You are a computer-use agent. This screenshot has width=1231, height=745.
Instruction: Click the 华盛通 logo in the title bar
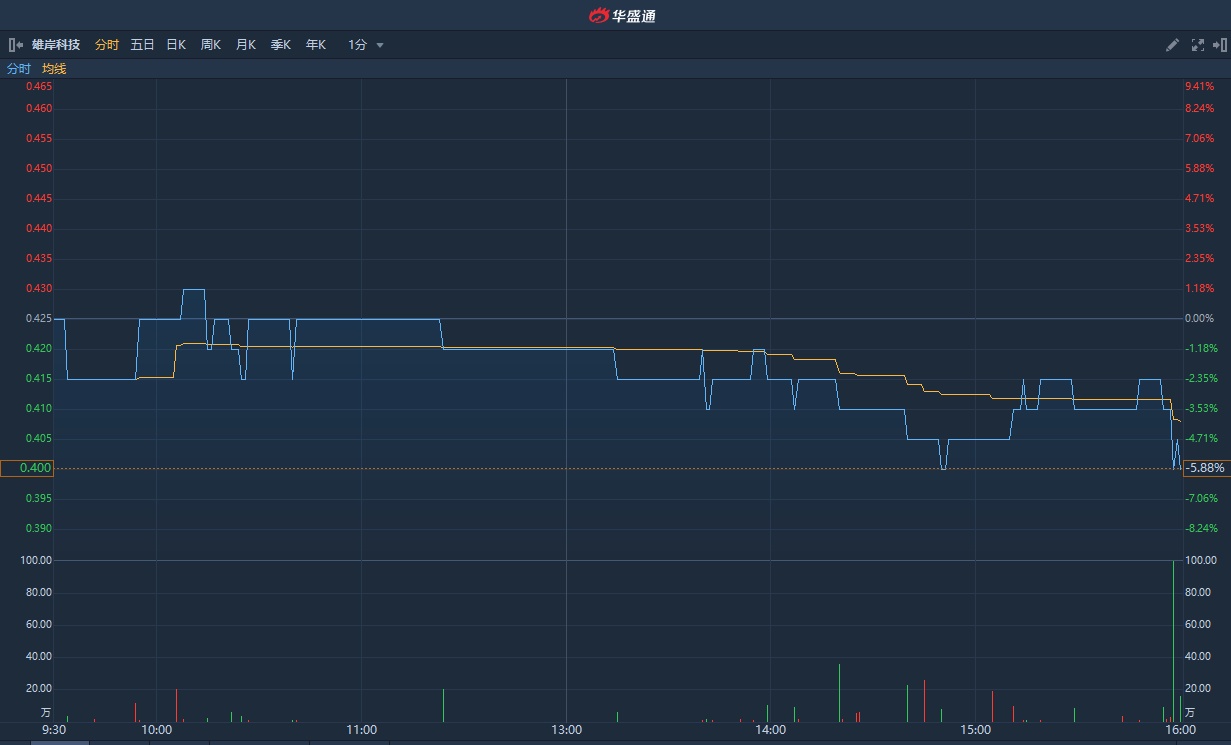pyautogui.click(x=621, y=15)
